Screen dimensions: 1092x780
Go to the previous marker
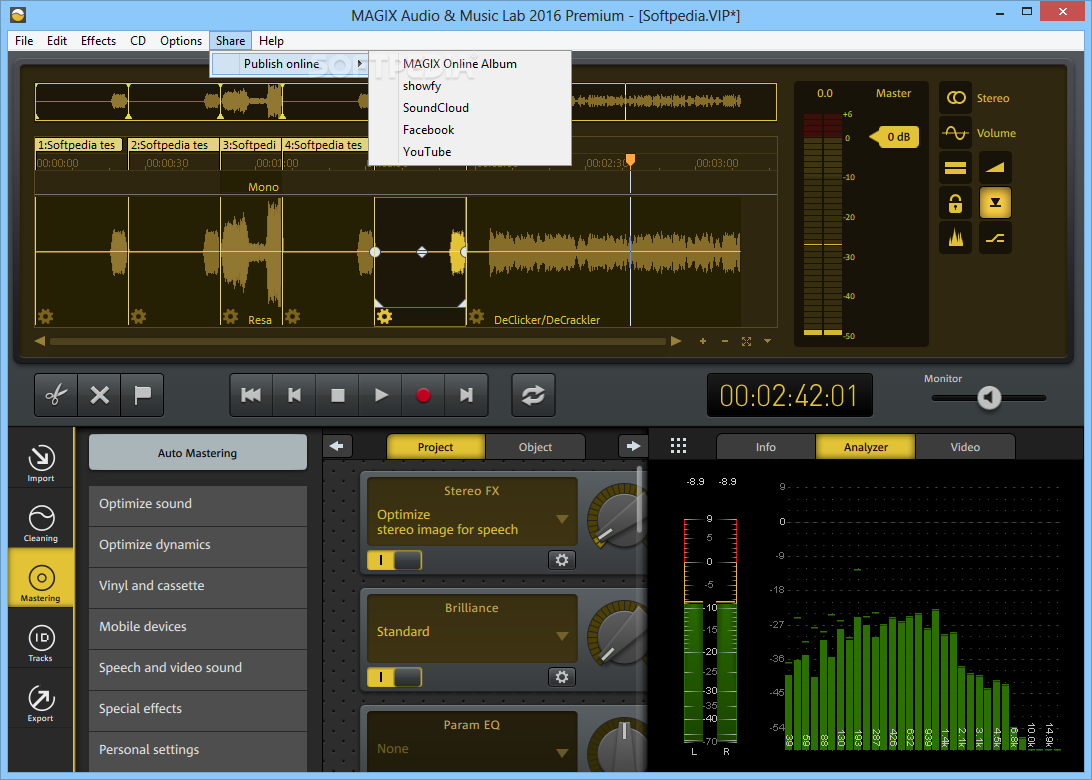295,395
